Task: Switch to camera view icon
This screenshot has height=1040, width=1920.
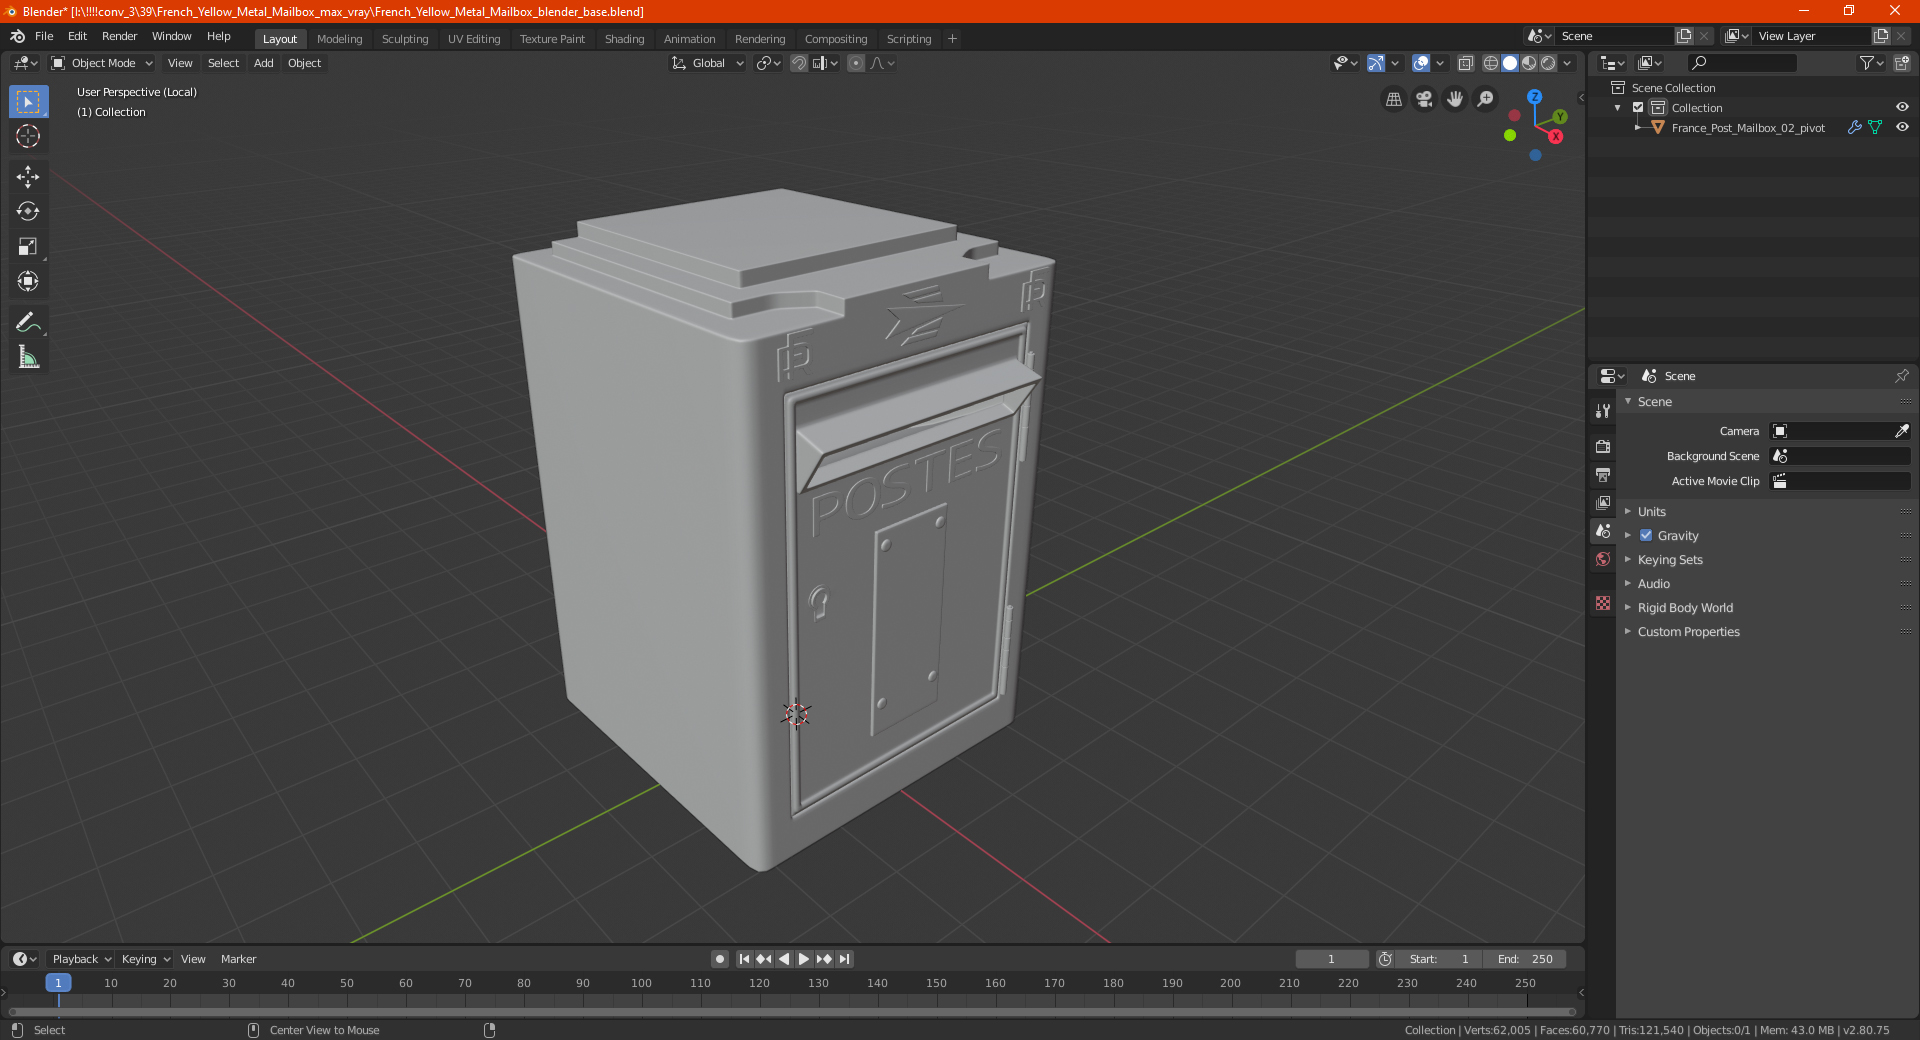Action: [1424, 99]
